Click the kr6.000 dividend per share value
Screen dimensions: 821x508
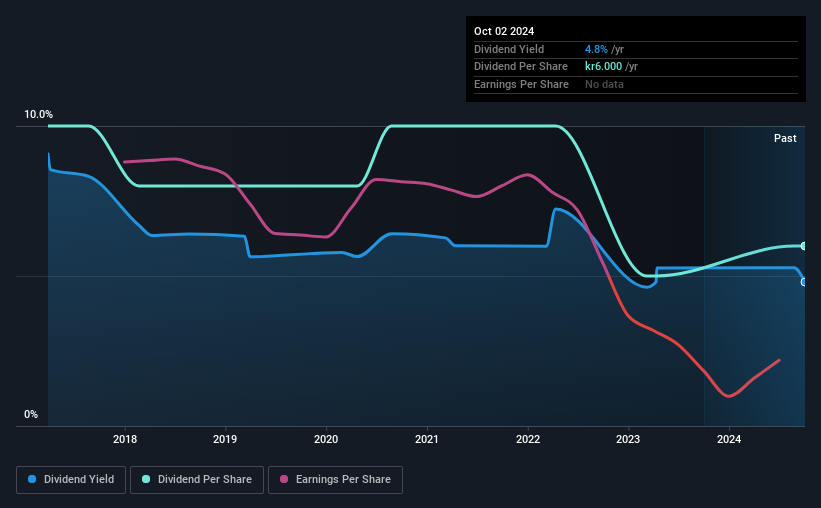pyautogui.click(x=603, y=67)
